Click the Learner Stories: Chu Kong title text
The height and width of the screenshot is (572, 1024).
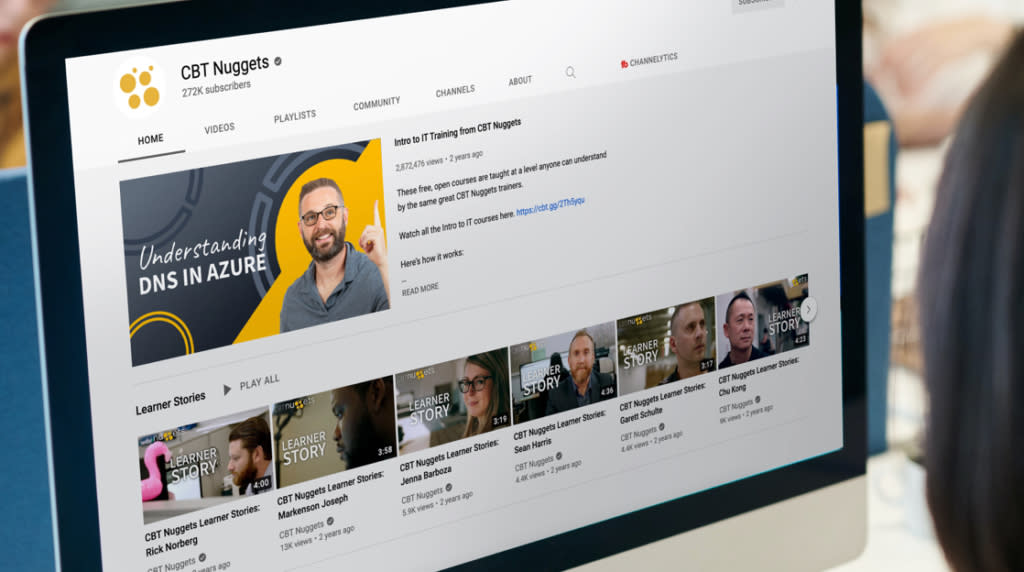click(x=759, y=377)
